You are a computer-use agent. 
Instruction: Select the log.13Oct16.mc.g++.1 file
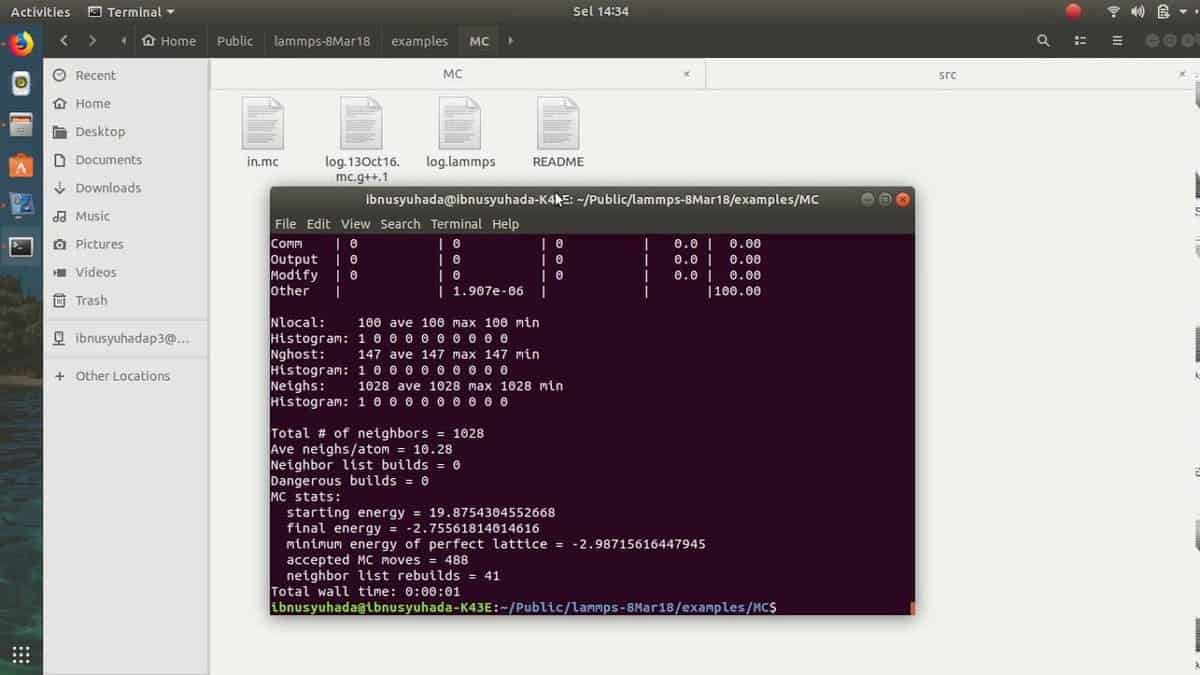pyautogui.click(x=362, y=140)
